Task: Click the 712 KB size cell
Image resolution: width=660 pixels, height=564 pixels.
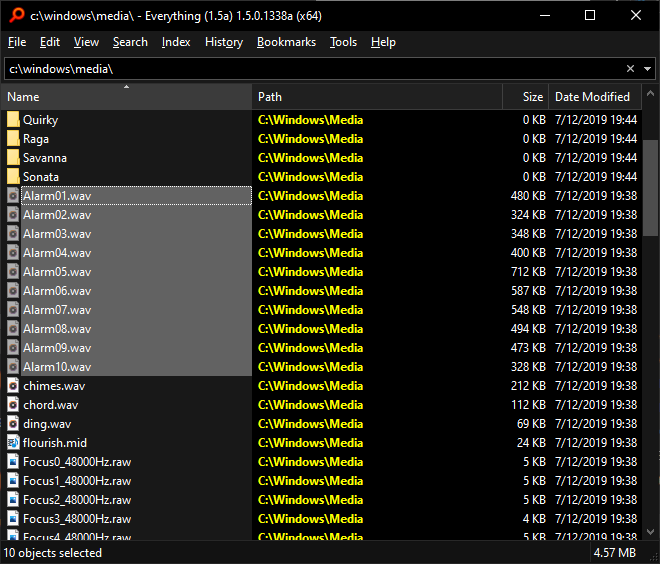Action: tap(528, 272)
